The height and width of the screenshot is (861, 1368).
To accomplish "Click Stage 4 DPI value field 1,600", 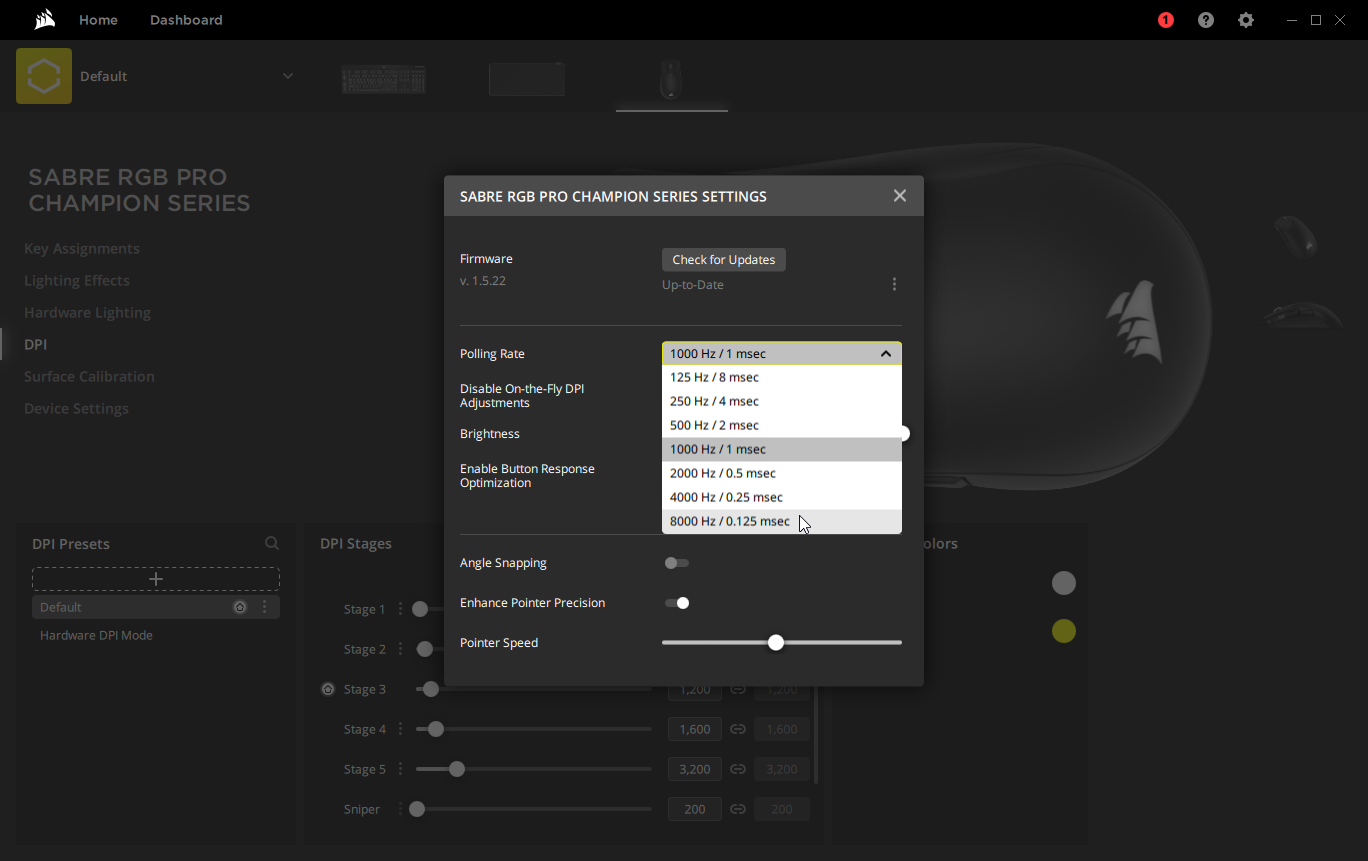I will tap(695, 729).
